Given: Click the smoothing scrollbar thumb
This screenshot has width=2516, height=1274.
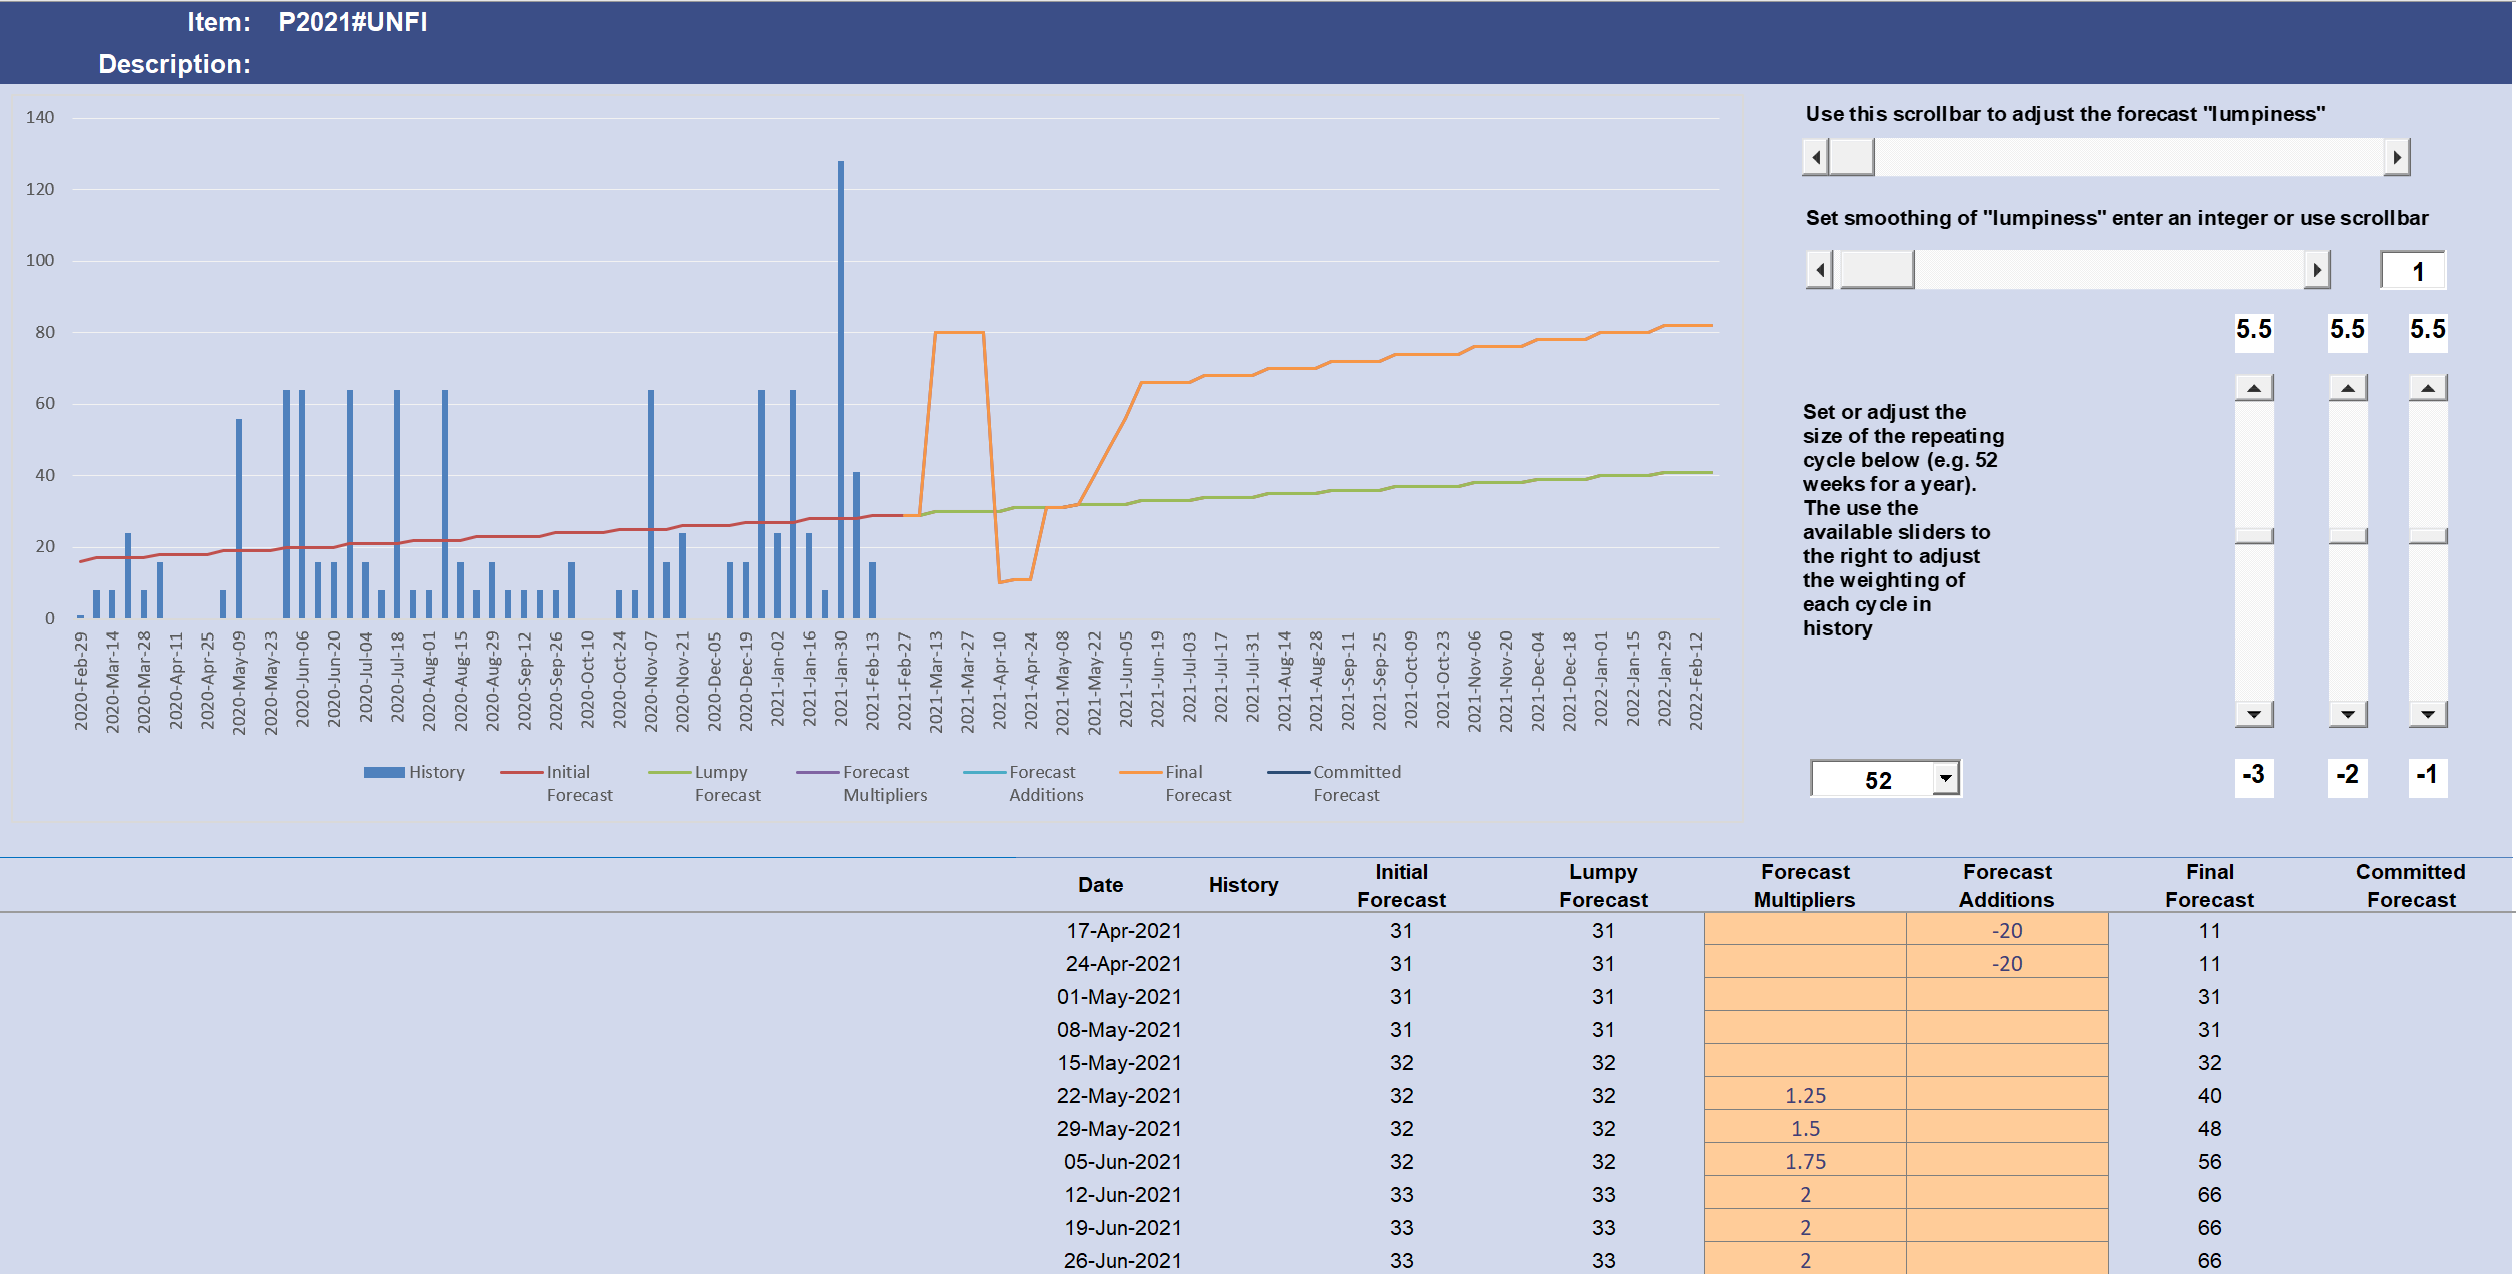Looking at the screenshot, I should tap(1877, 270).
